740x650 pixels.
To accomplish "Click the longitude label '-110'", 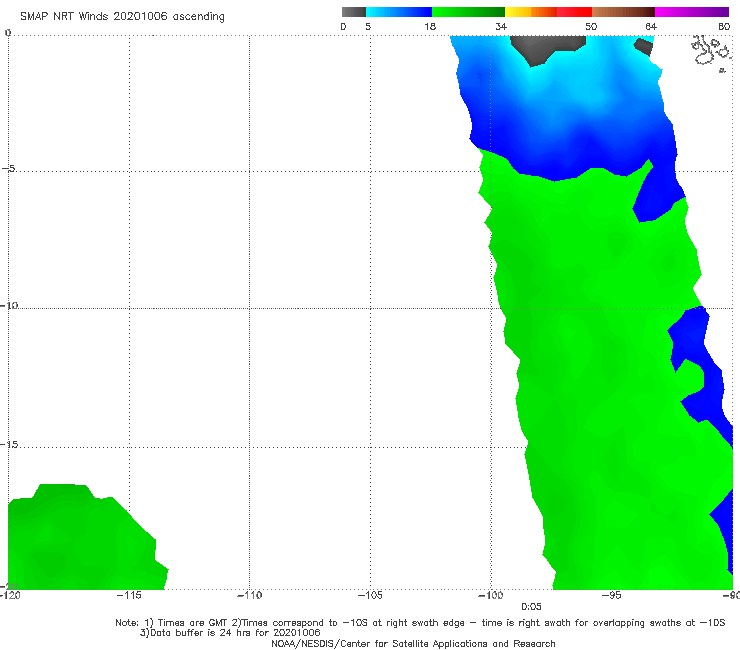I will coord(249,595).
